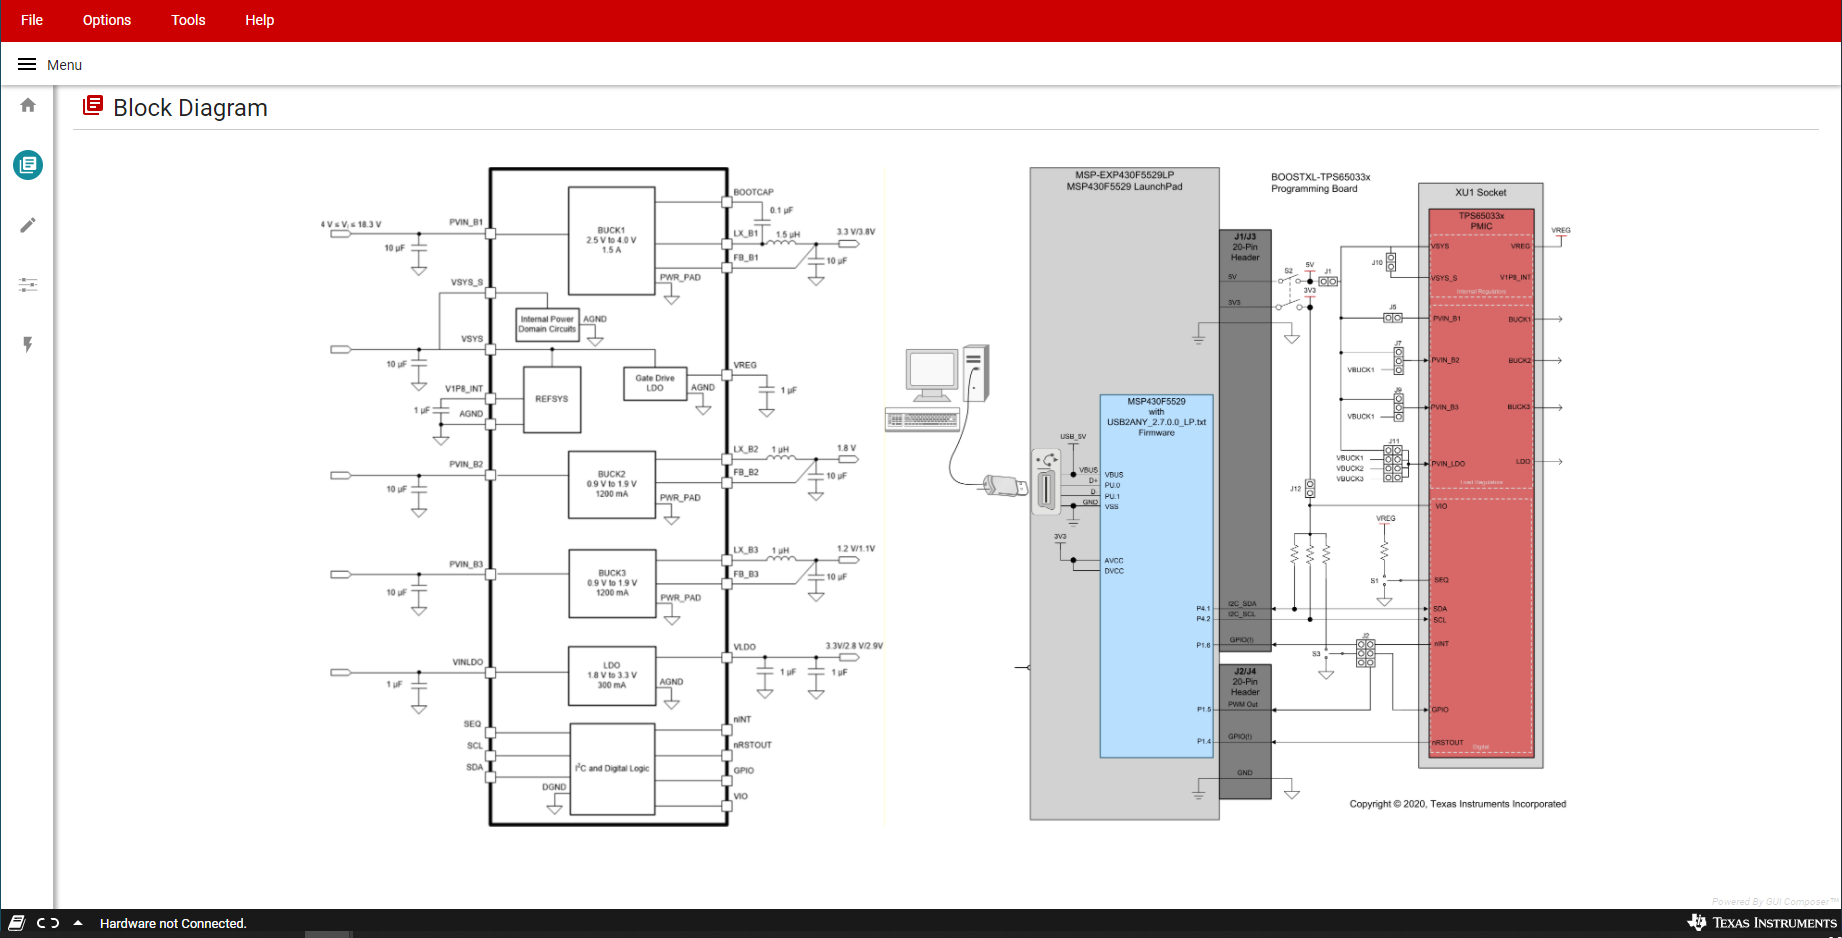Click the TPS65033x PMIC red block
Image resolution: width=1842 pixels, height=938 pixels.
[x=1482, y=480]
